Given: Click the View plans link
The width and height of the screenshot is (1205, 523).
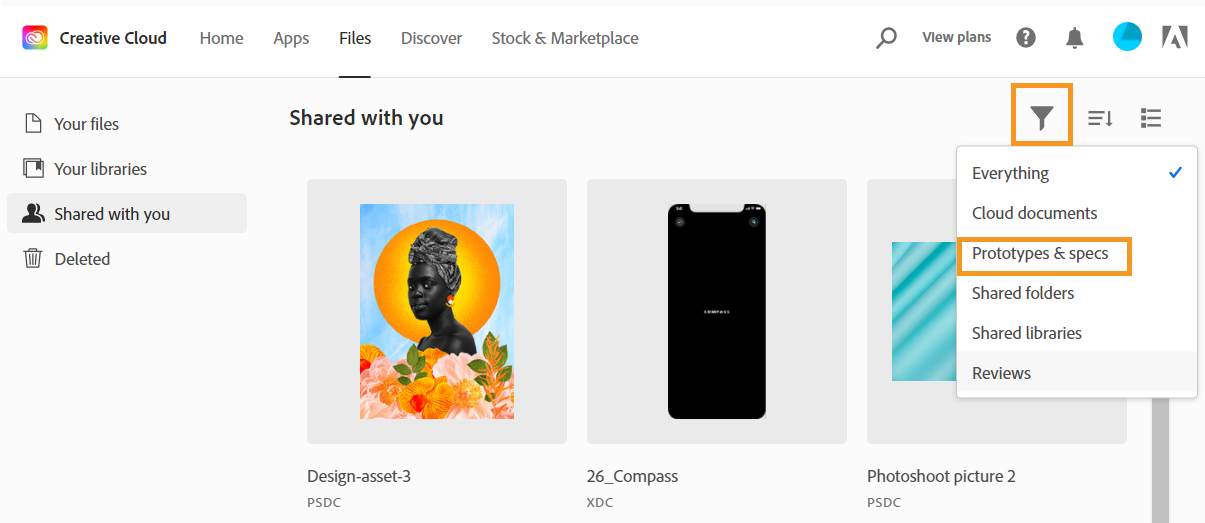Looking at the screenshot, I should click(x=957, y=38).
